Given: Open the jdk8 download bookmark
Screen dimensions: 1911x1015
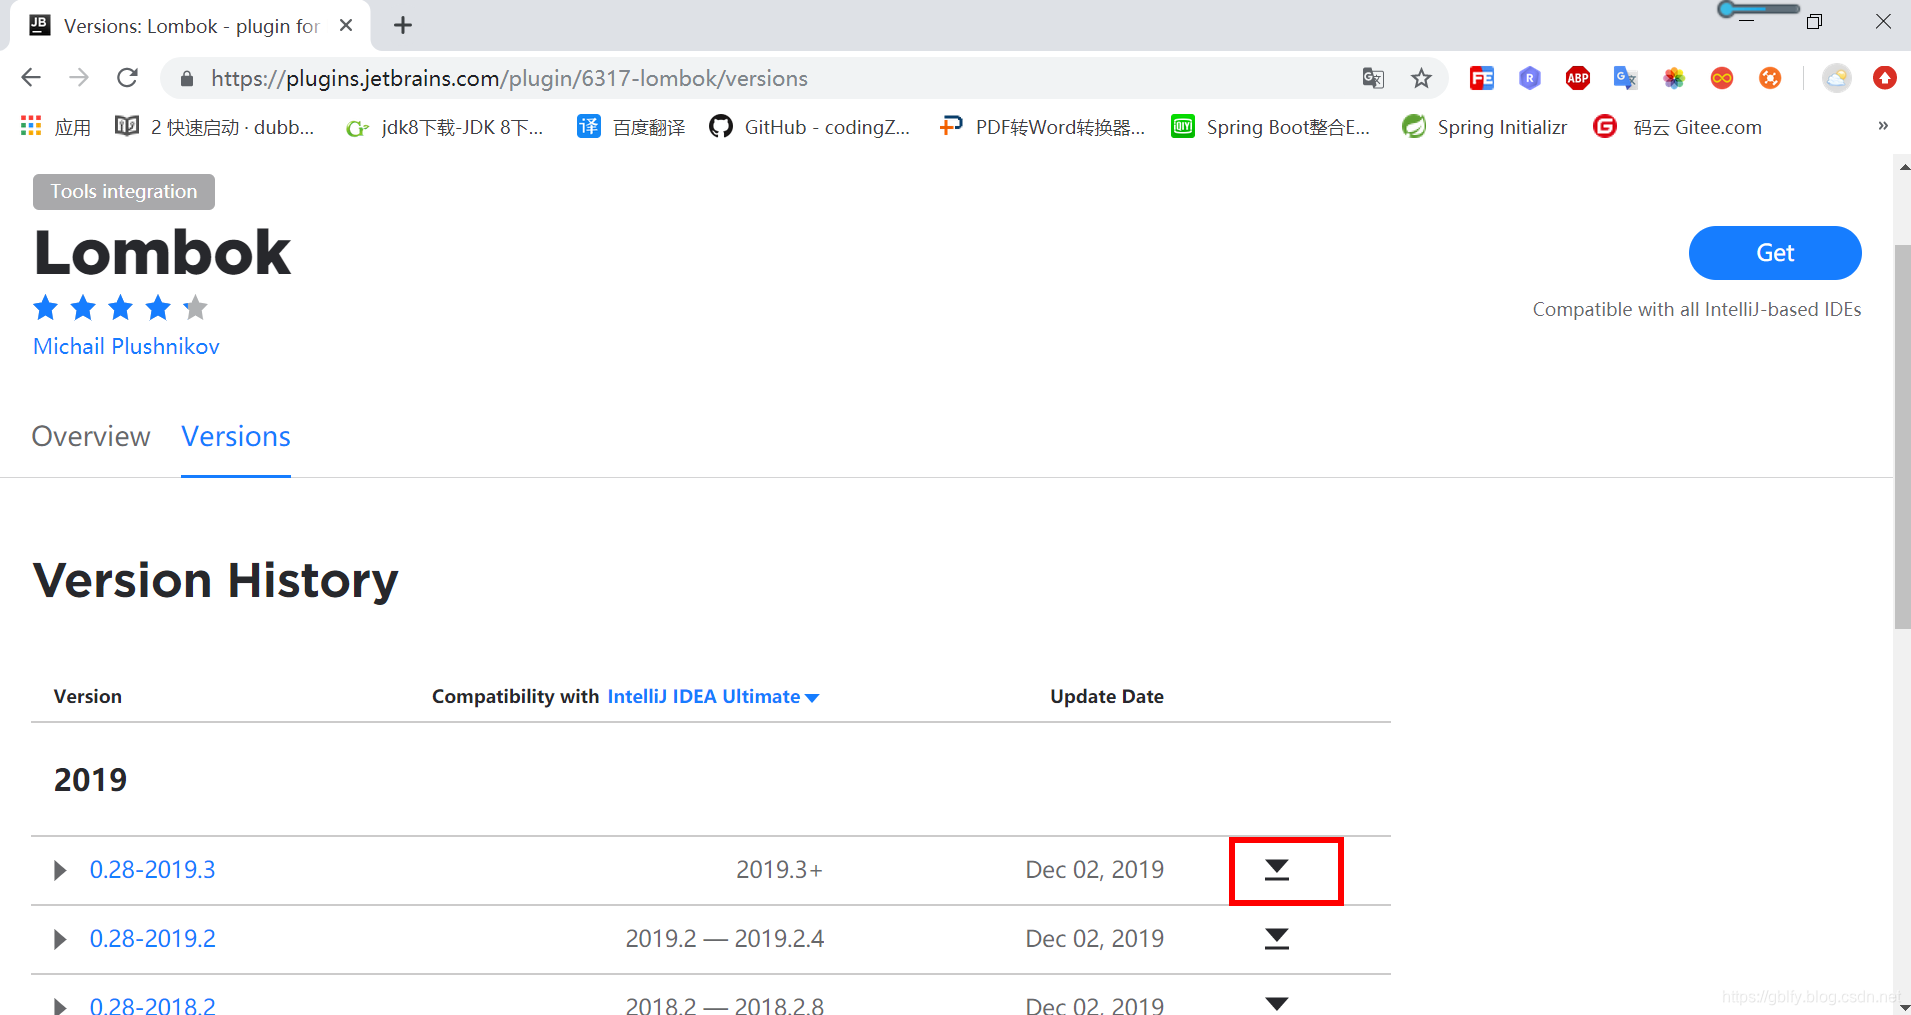Looking at the screenshot, I should pos(445,127).
